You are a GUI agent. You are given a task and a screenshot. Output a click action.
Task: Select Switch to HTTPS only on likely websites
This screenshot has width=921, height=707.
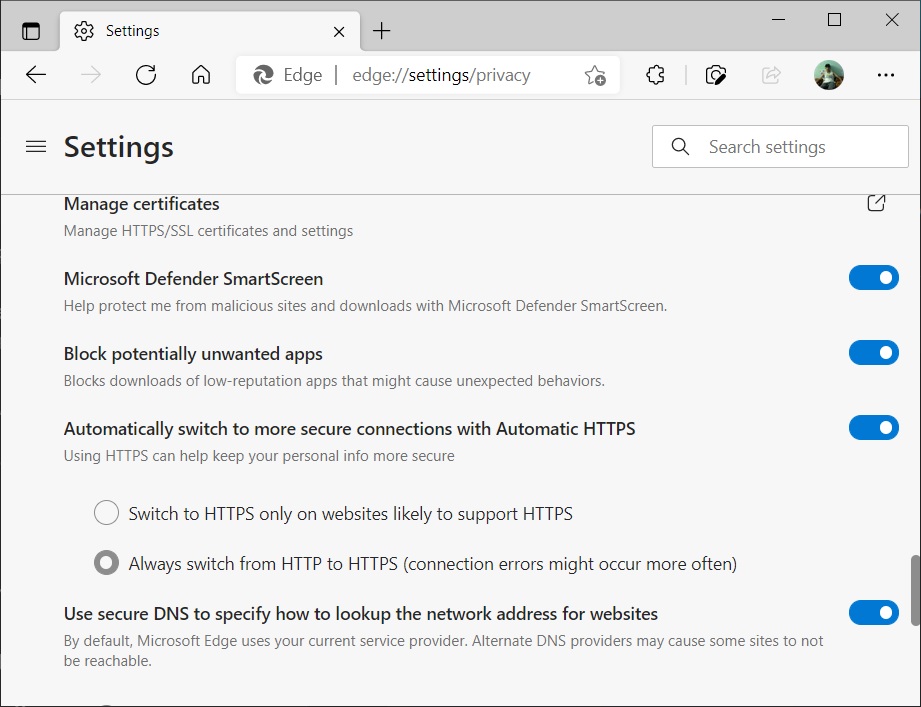(x=106, y=512)
